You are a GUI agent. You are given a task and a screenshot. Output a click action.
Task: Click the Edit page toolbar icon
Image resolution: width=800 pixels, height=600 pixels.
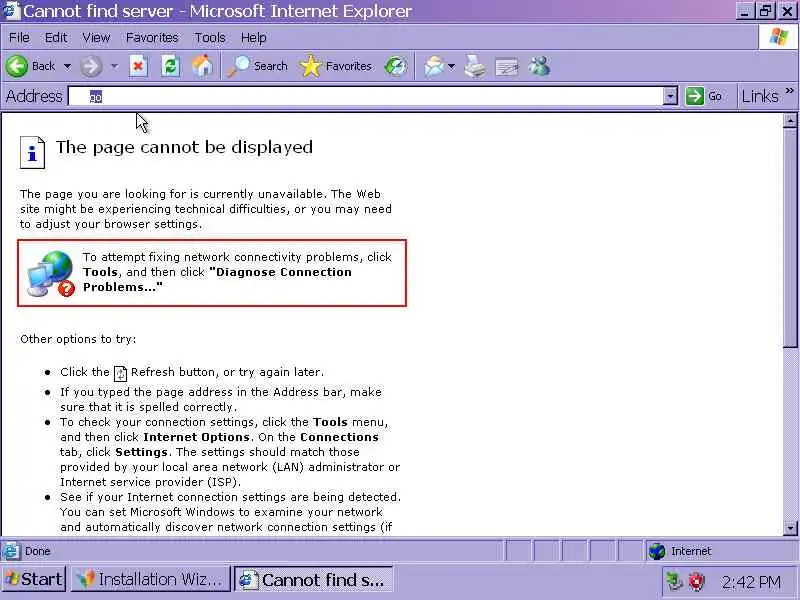507,66
